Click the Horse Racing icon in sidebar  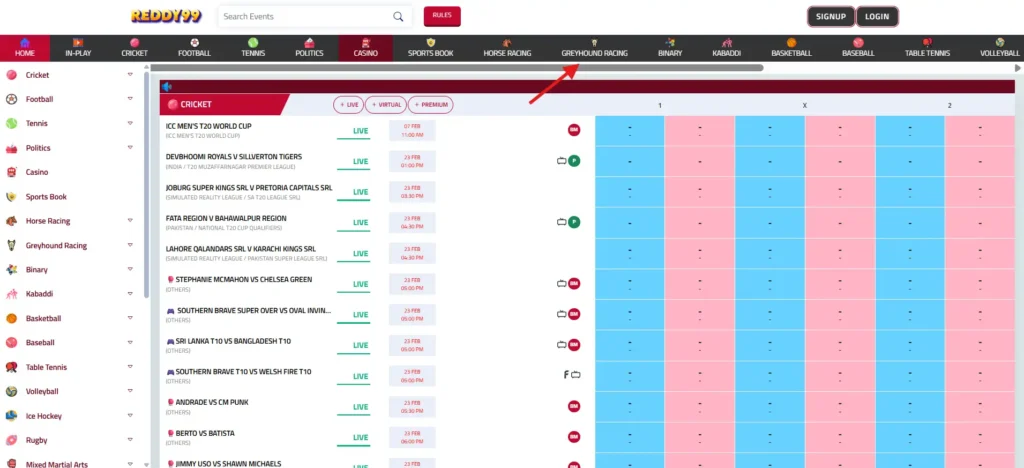point(12,221)
